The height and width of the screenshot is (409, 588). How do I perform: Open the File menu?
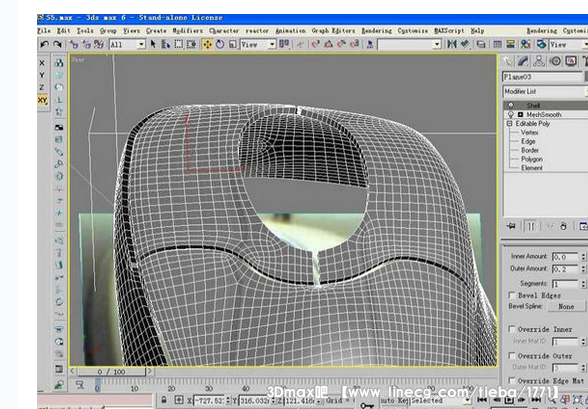click(44, 31)
